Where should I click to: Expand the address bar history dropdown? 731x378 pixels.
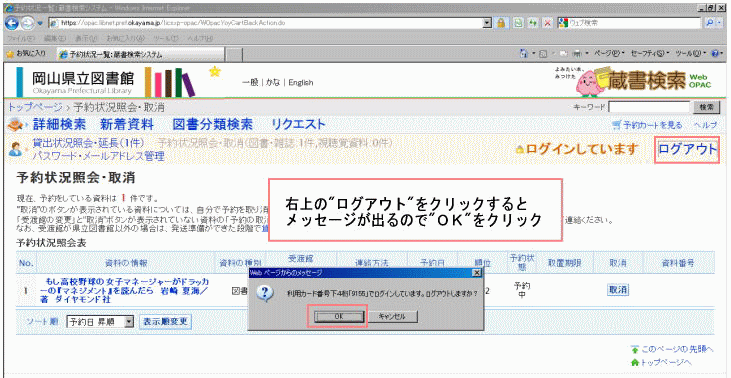488,22
